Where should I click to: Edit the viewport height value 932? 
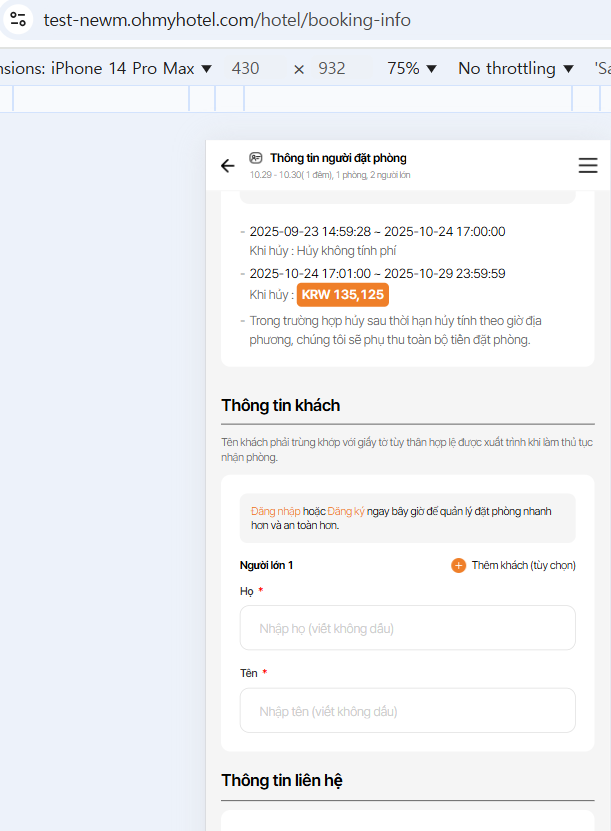click(332, 68)
